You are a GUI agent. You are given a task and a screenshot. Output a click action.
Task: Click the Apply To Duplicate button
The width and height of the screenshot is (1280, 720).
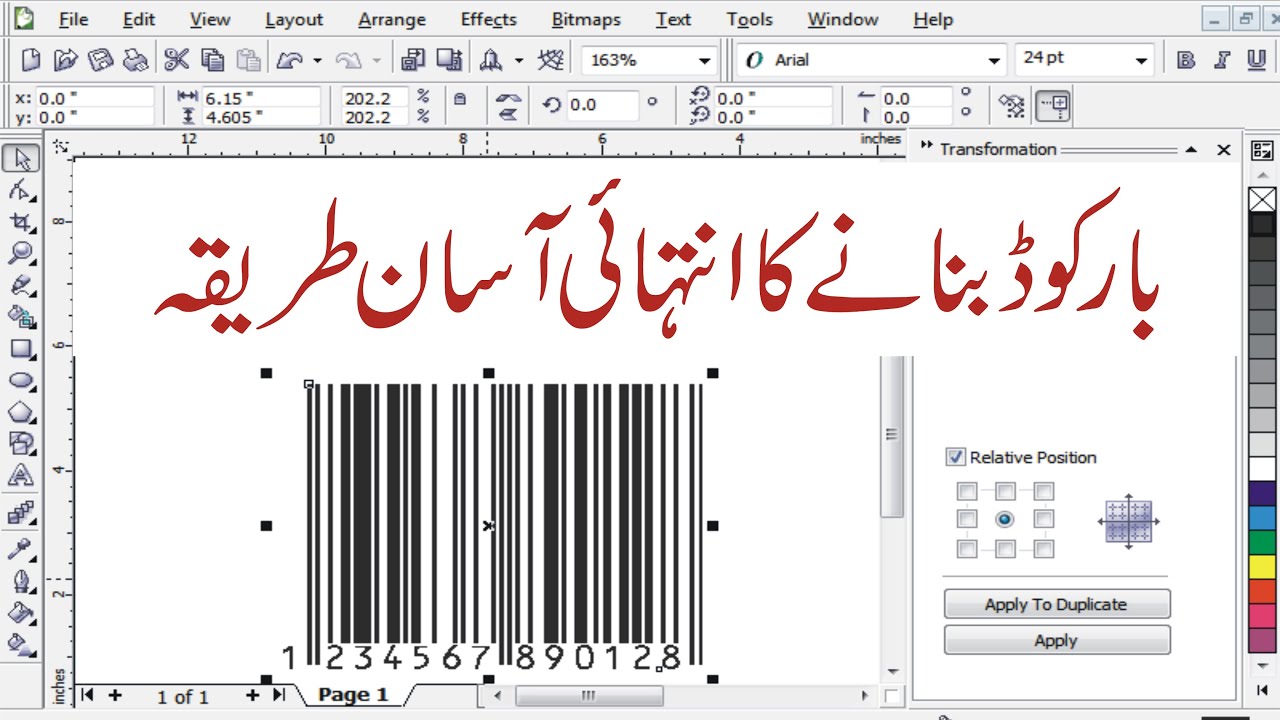(1056, 604)
